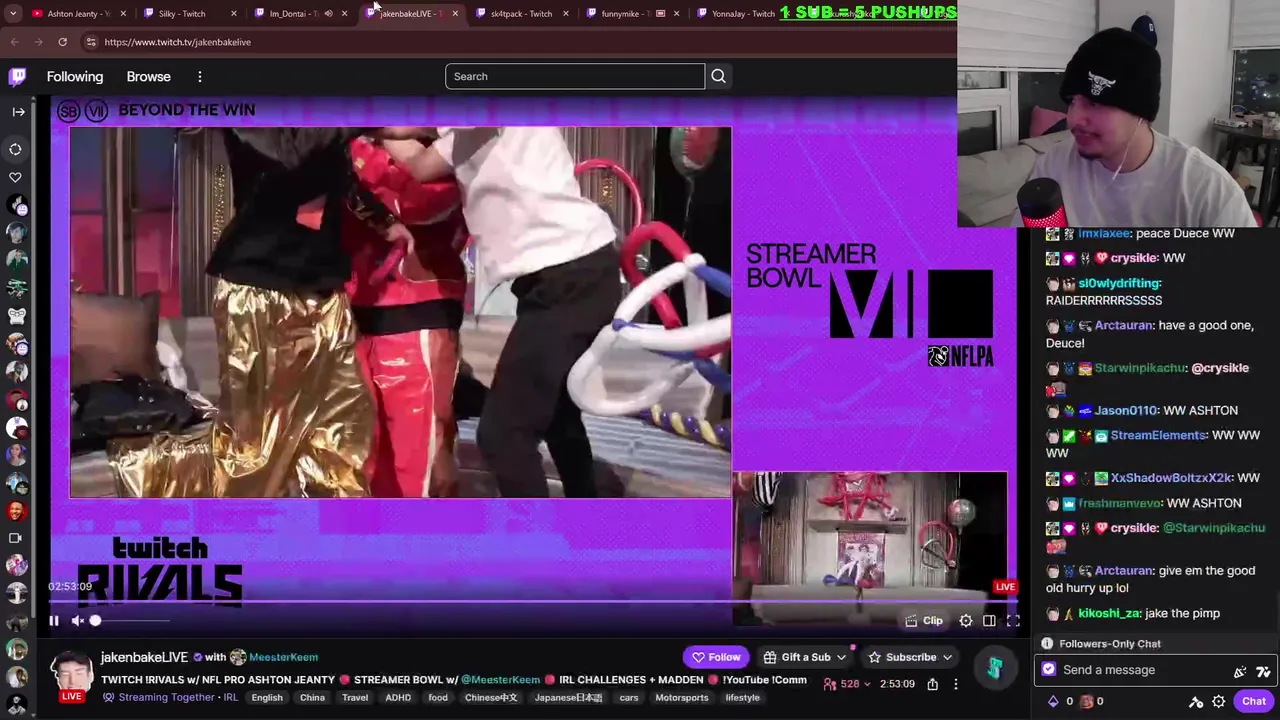Click the Bits cheer icon in chat footer
This screenshot has width=1280, height=720.
click(x=1052, y=702)
